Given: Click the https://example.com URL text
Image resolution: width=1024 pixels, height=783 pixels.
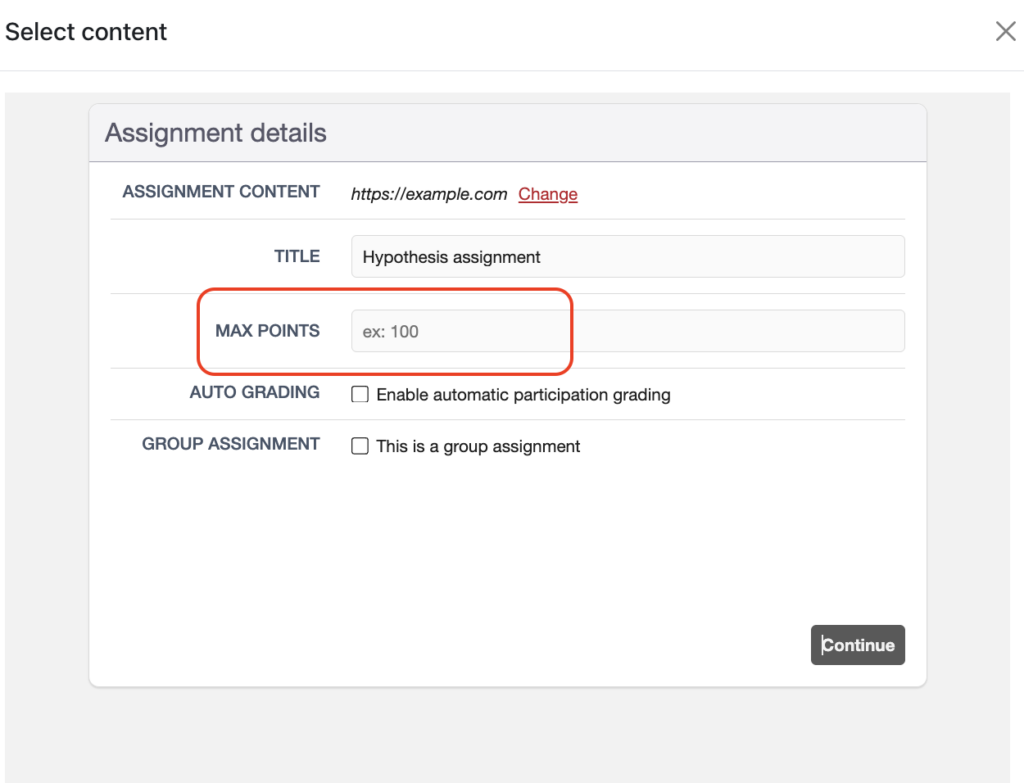Looking at the screenshot, I should pos(429,194).
